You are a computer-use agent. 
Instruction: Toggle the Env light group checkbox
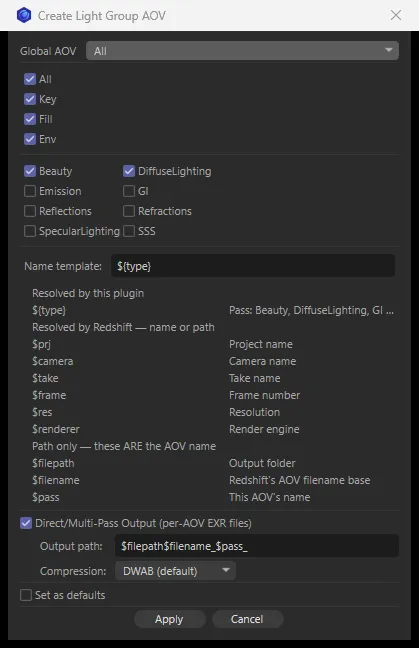30,139
